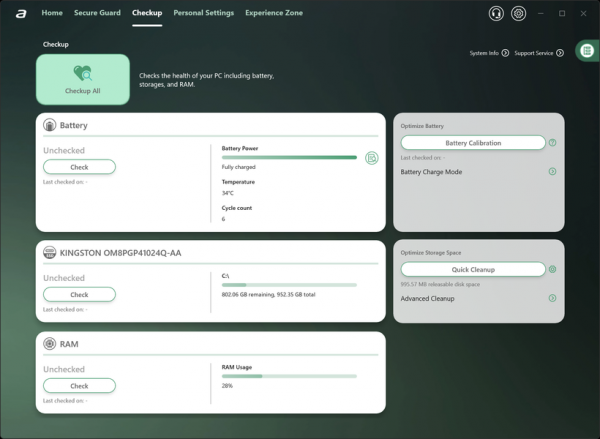Click the Acer logo icon

(21, 14)
